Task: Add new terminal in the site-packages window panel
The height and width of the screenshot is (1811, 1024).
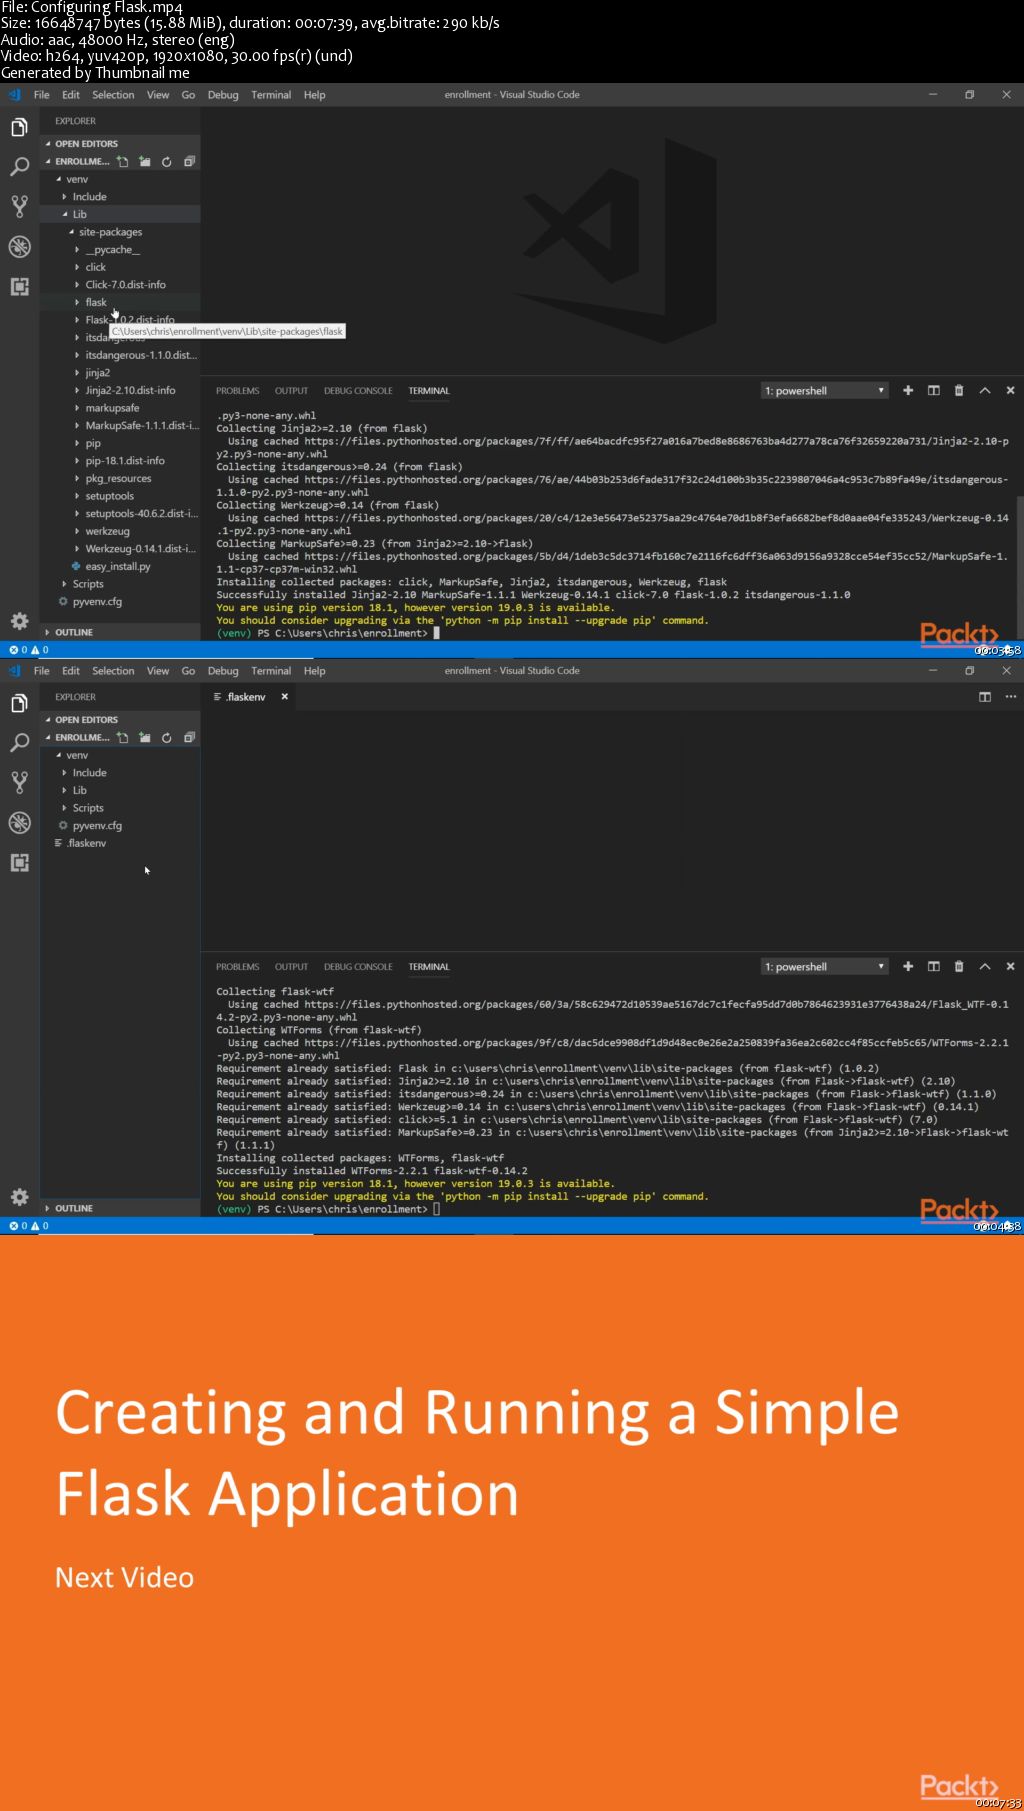Action: [908, 391]
